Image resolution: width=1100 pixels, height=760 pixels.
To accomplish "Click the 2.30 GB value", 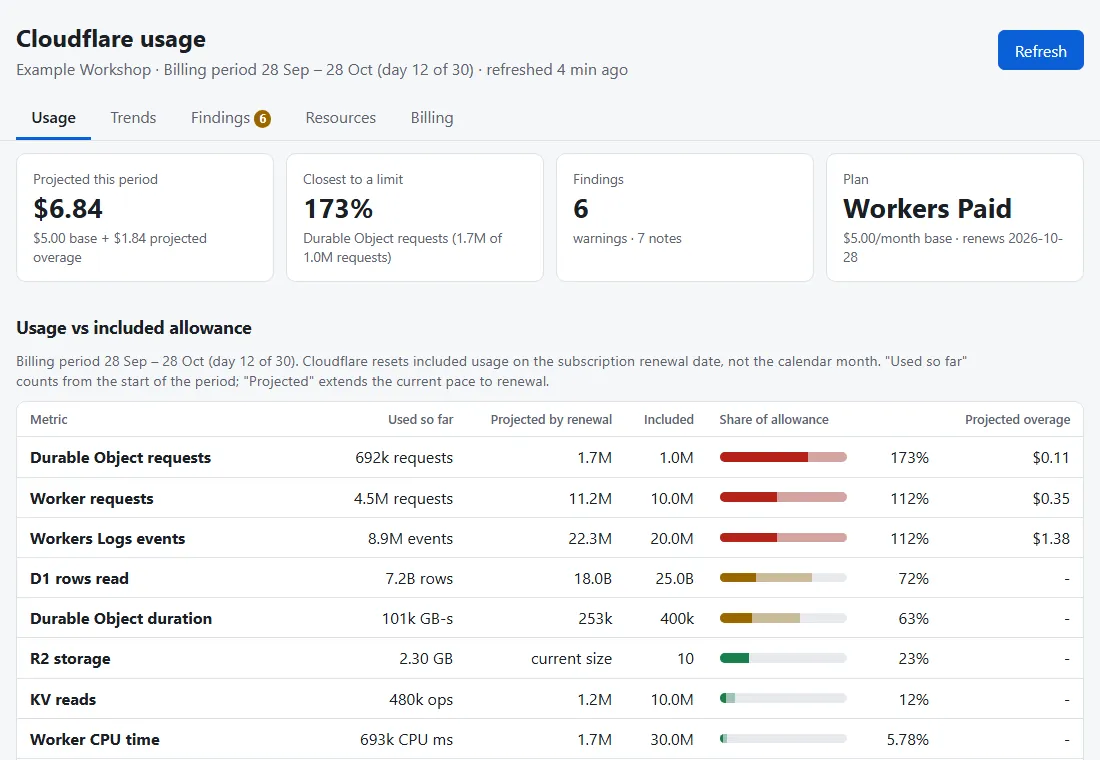I will coord(426,658).
